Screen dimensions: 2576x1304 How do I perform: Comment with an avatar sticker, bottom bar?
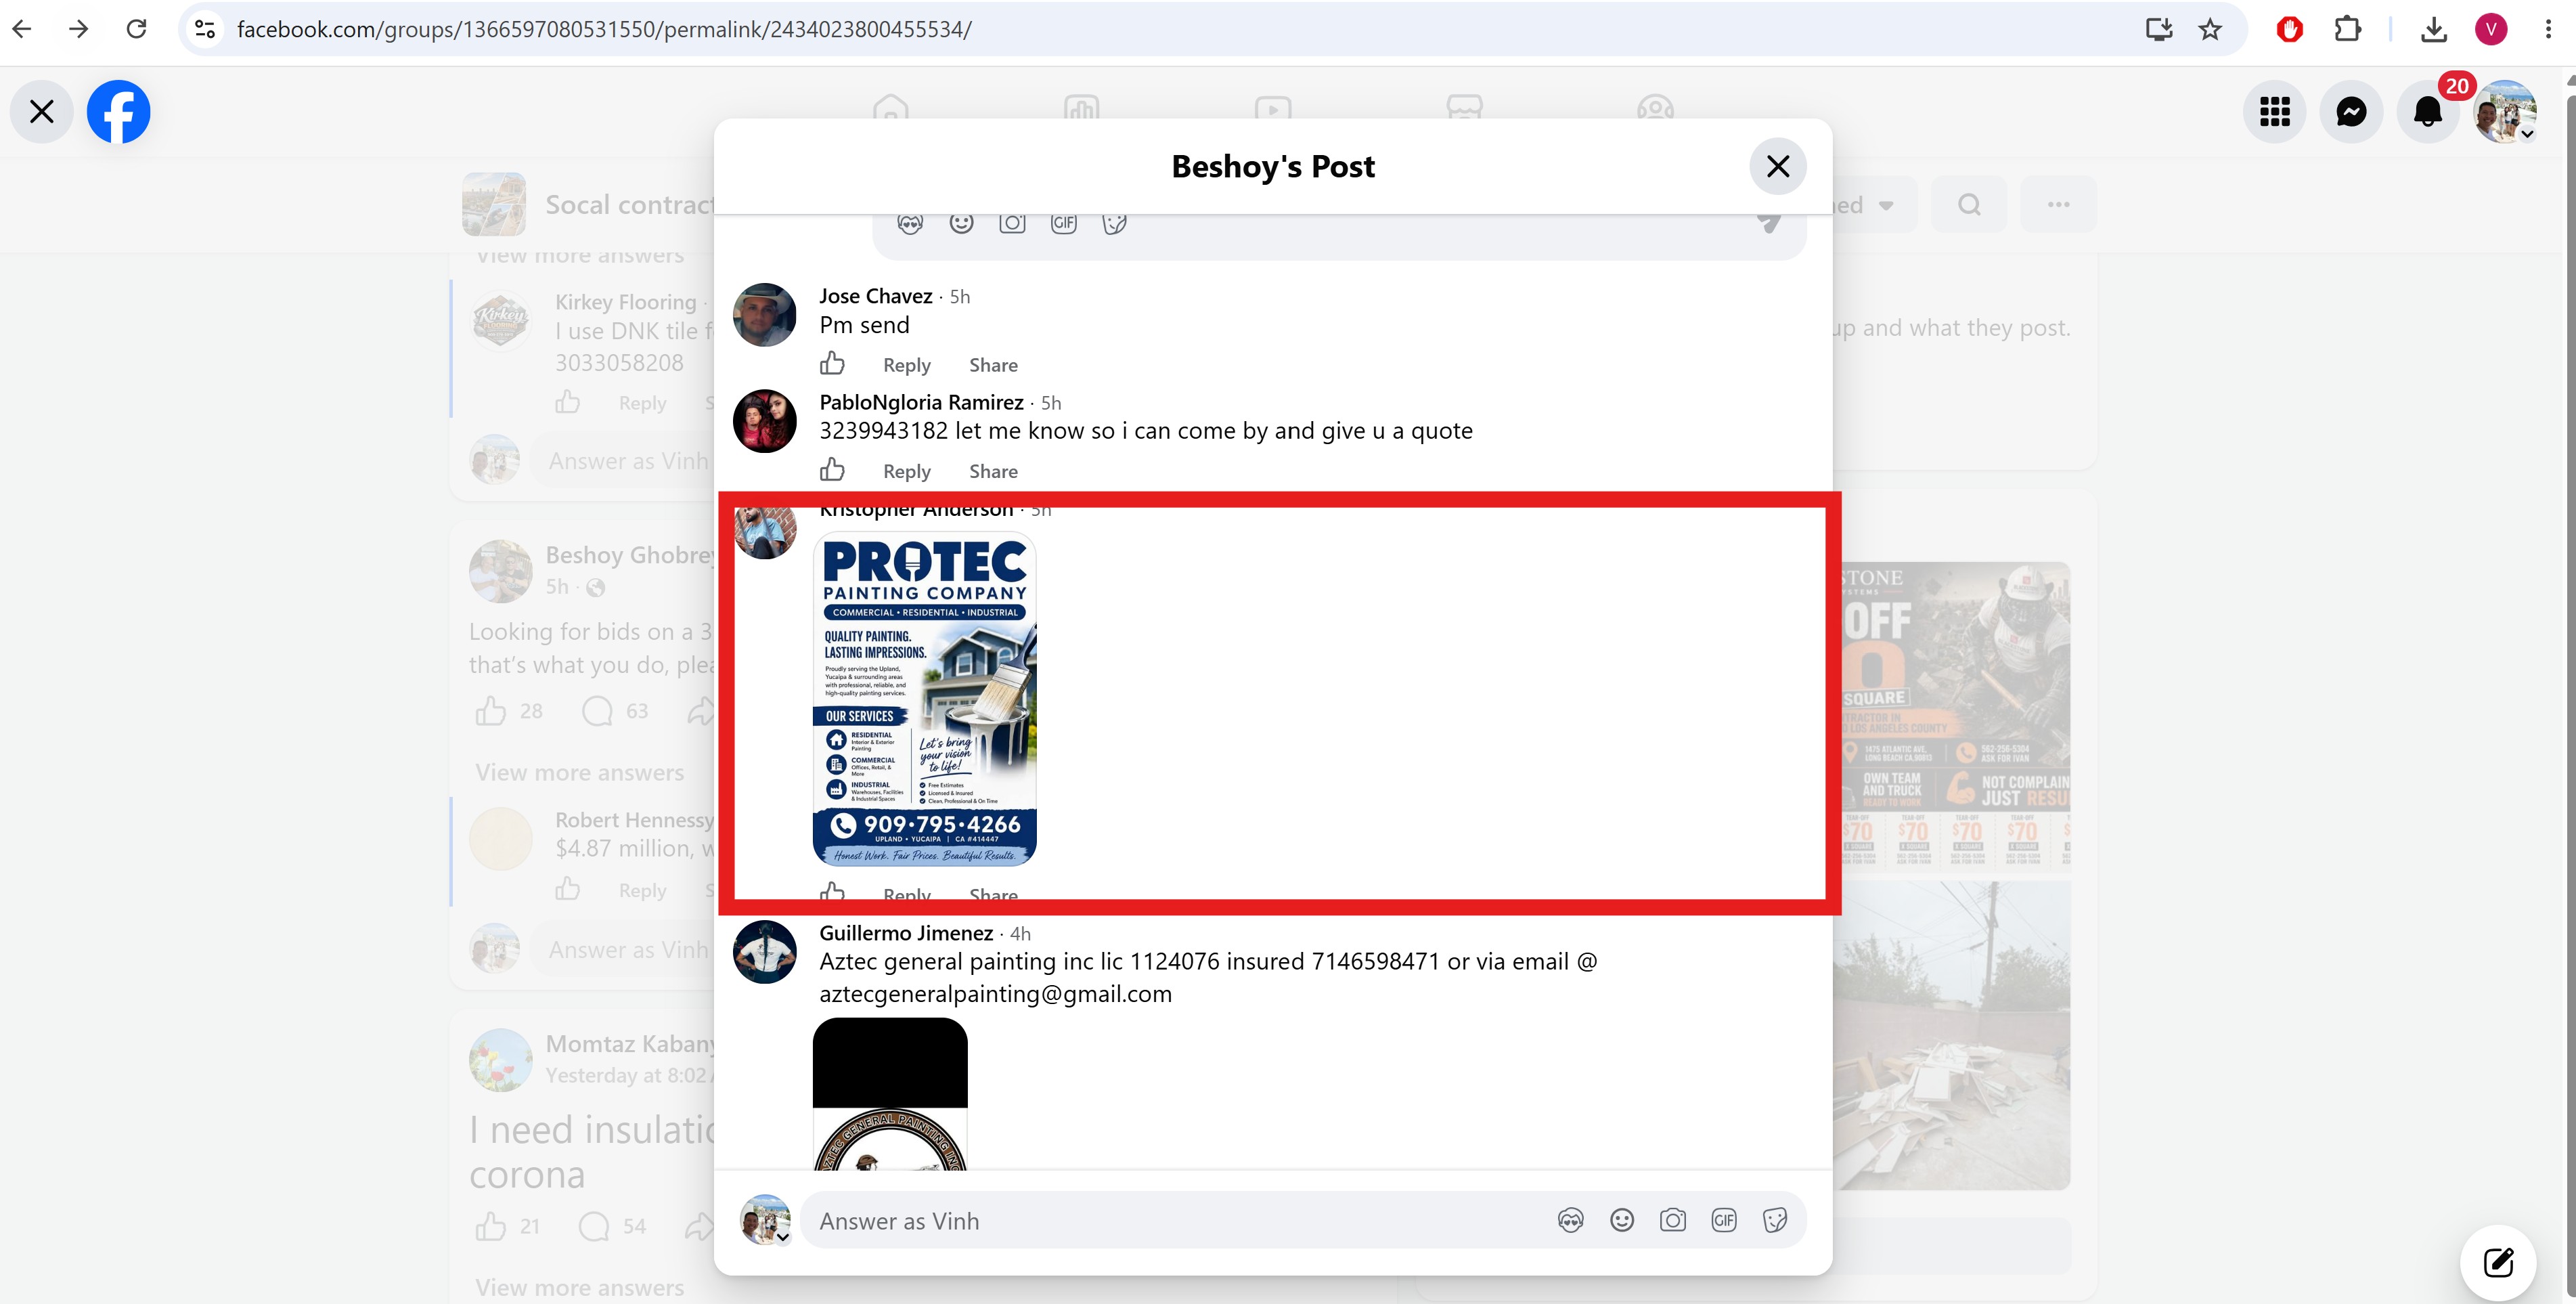(x=1570, y=1220)
